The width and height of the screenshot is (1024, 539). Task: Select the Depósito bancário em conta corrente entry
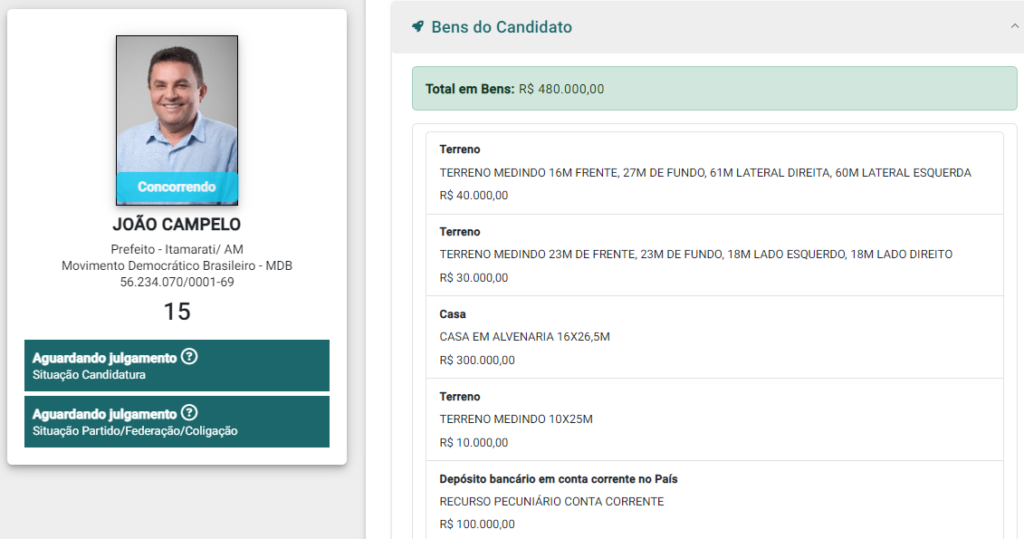[x=714, y=500]
